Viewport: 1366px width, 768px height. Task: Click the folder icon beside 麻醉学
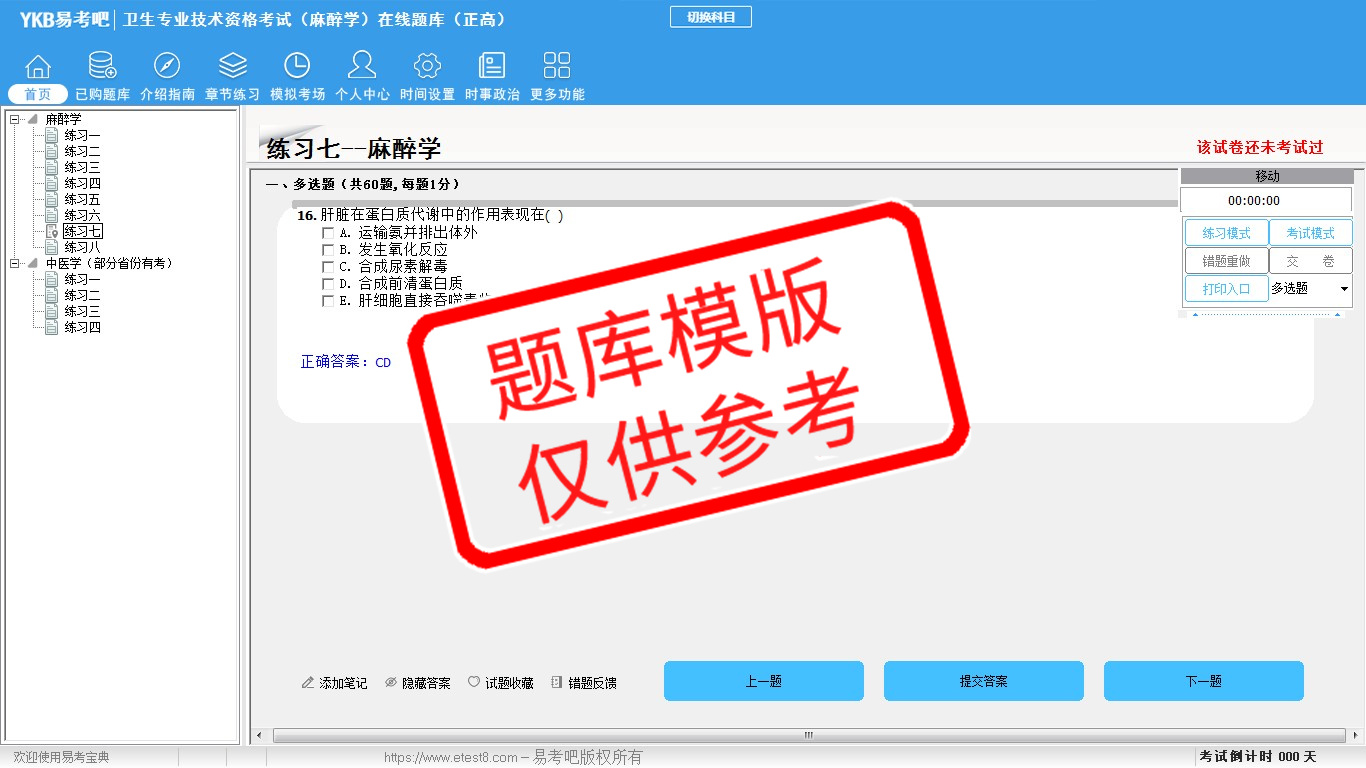point(33,120)
